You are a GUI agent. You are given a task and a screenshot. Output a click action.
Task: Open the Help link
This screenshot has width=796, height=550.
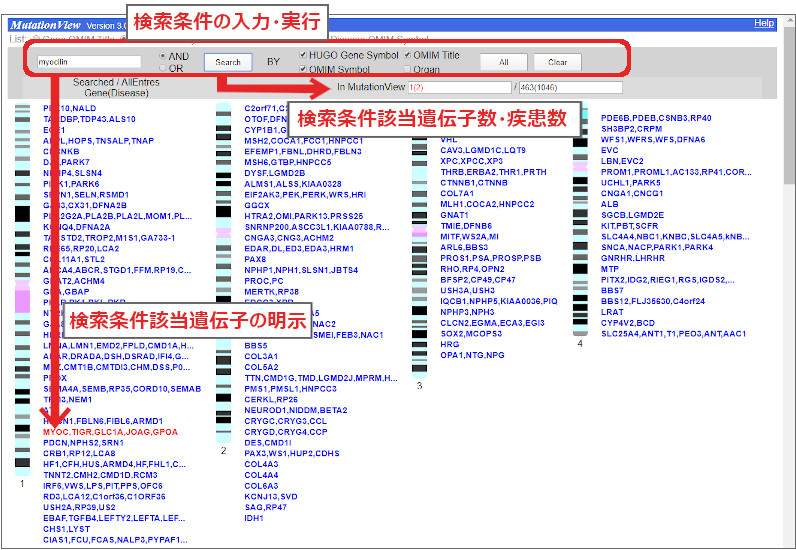pyautogui.click(x=763, y=23)
